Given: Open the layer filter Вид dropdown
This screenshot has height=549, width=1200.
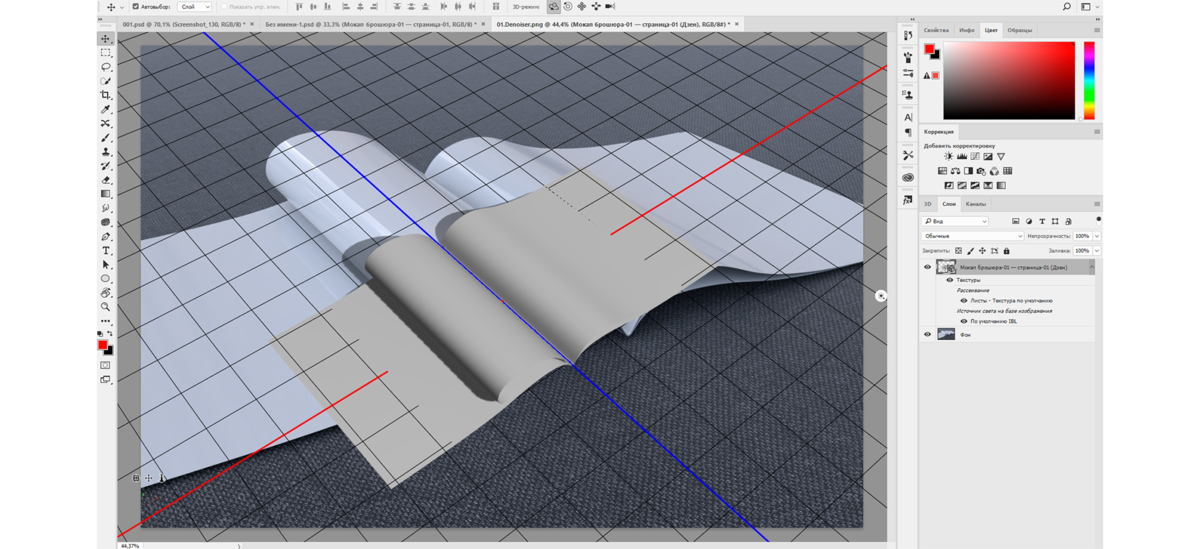Looking at the screenshot, I should pos(955,221).
